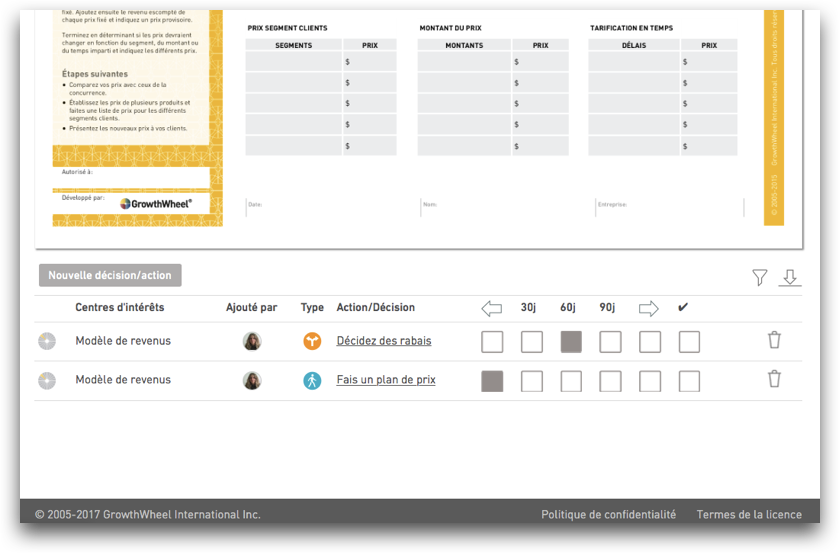Open the Décidez des rabais link
The height and width of the screenshot is (553, 840).
(384, 341)
